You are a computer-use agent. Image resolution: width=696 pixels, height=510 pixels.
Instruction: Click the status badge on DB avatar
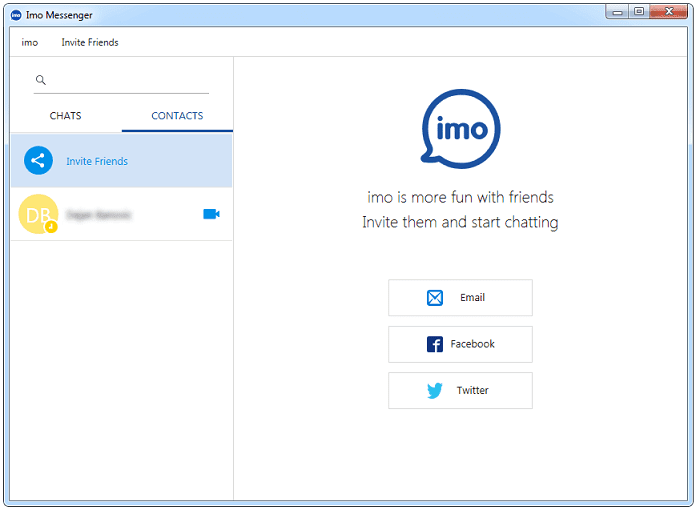tap(51, 227)
